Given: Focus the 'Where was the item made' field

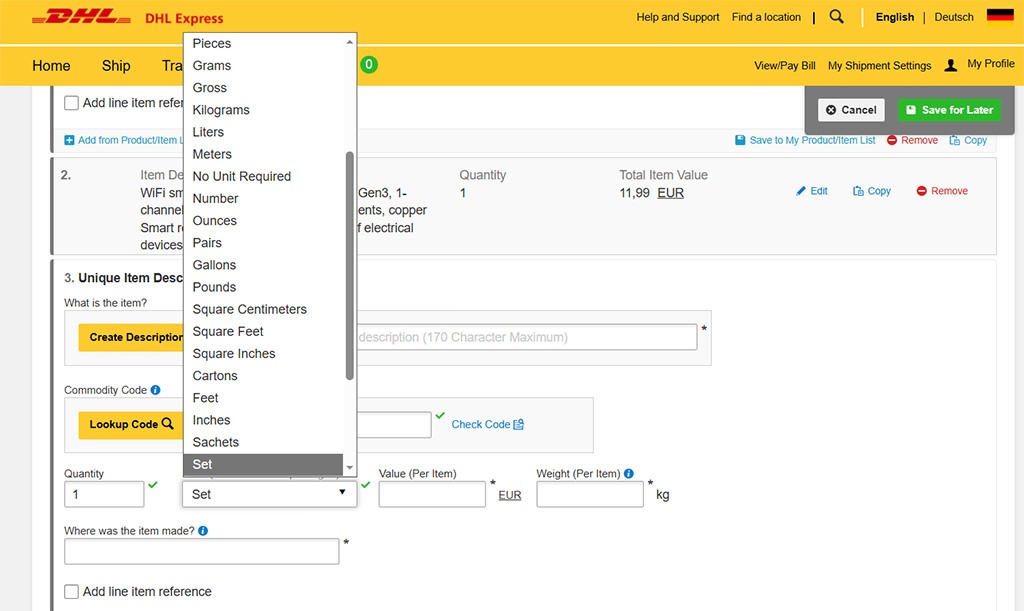Looking at the screenshot, I should [x=201, y=552].
